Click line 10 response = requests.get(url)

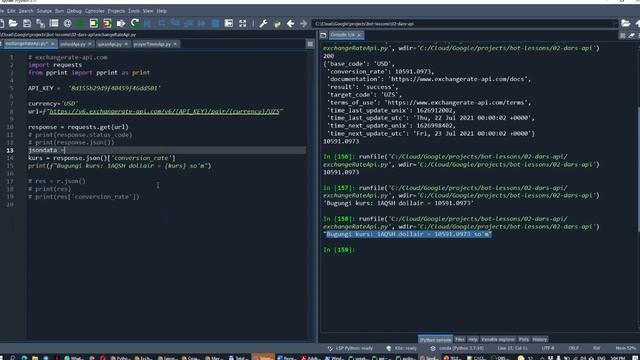[x=78, y=127]
